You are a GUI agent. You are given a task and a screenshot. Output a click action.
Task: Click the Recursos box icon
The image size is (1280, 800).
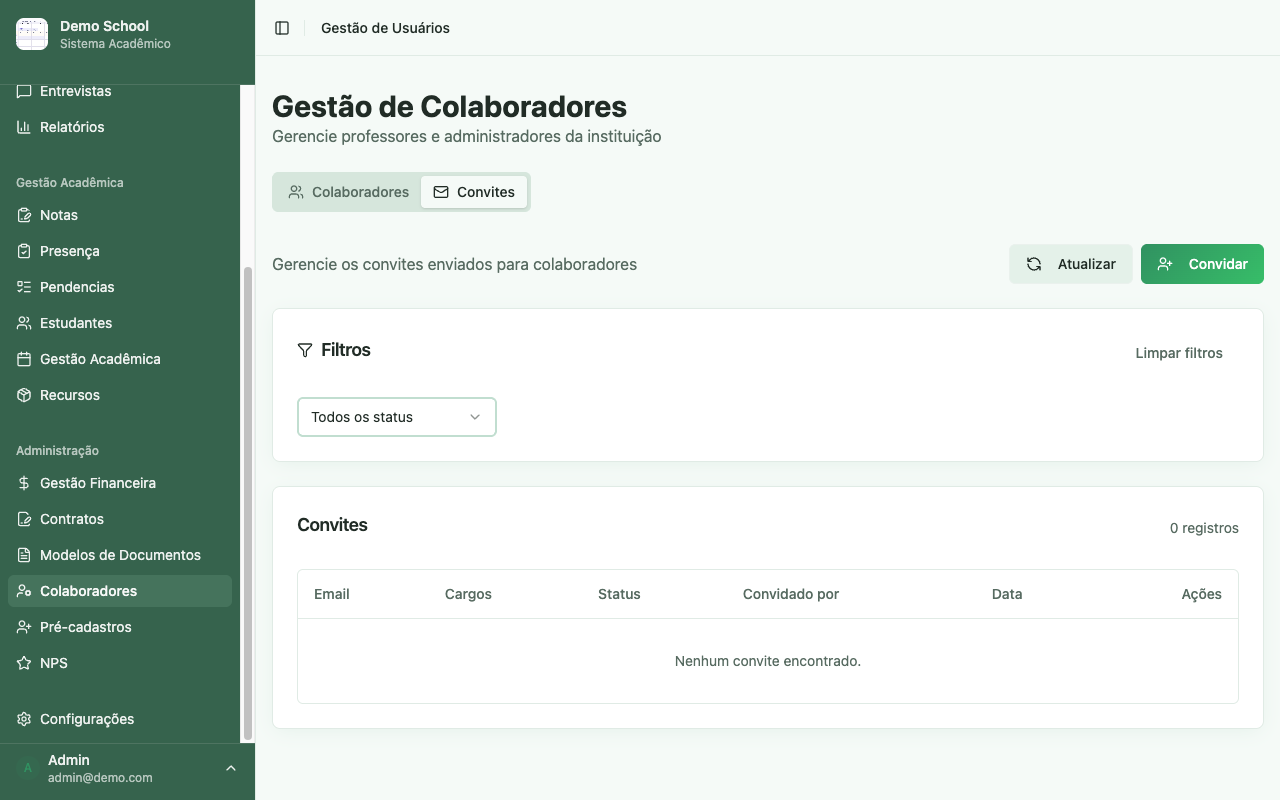tap(24, 395)
